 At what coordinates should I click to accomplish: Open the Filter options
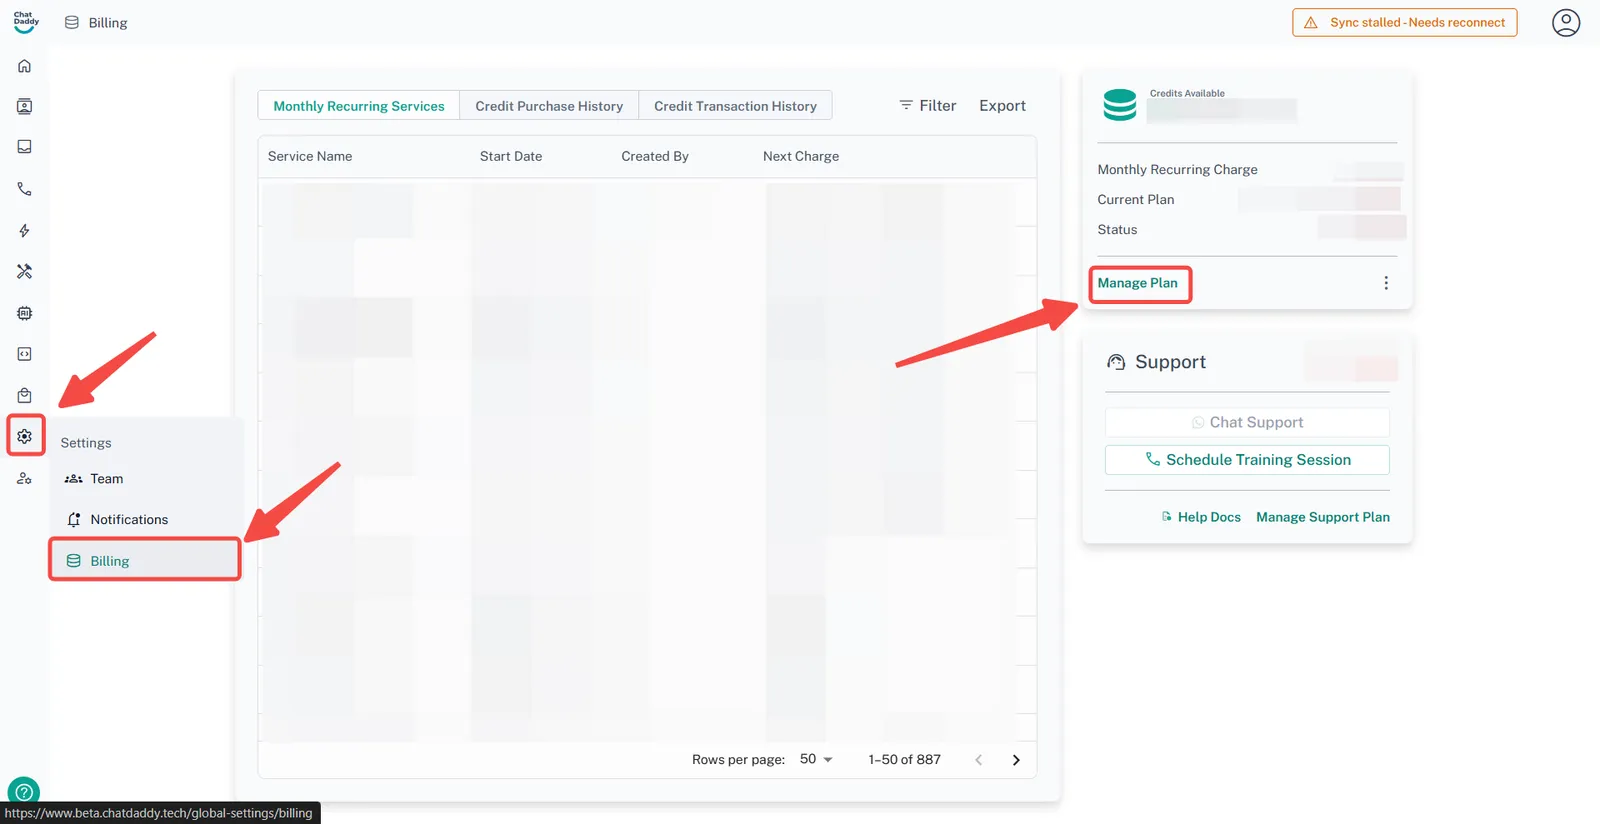(x=927, y=106)
